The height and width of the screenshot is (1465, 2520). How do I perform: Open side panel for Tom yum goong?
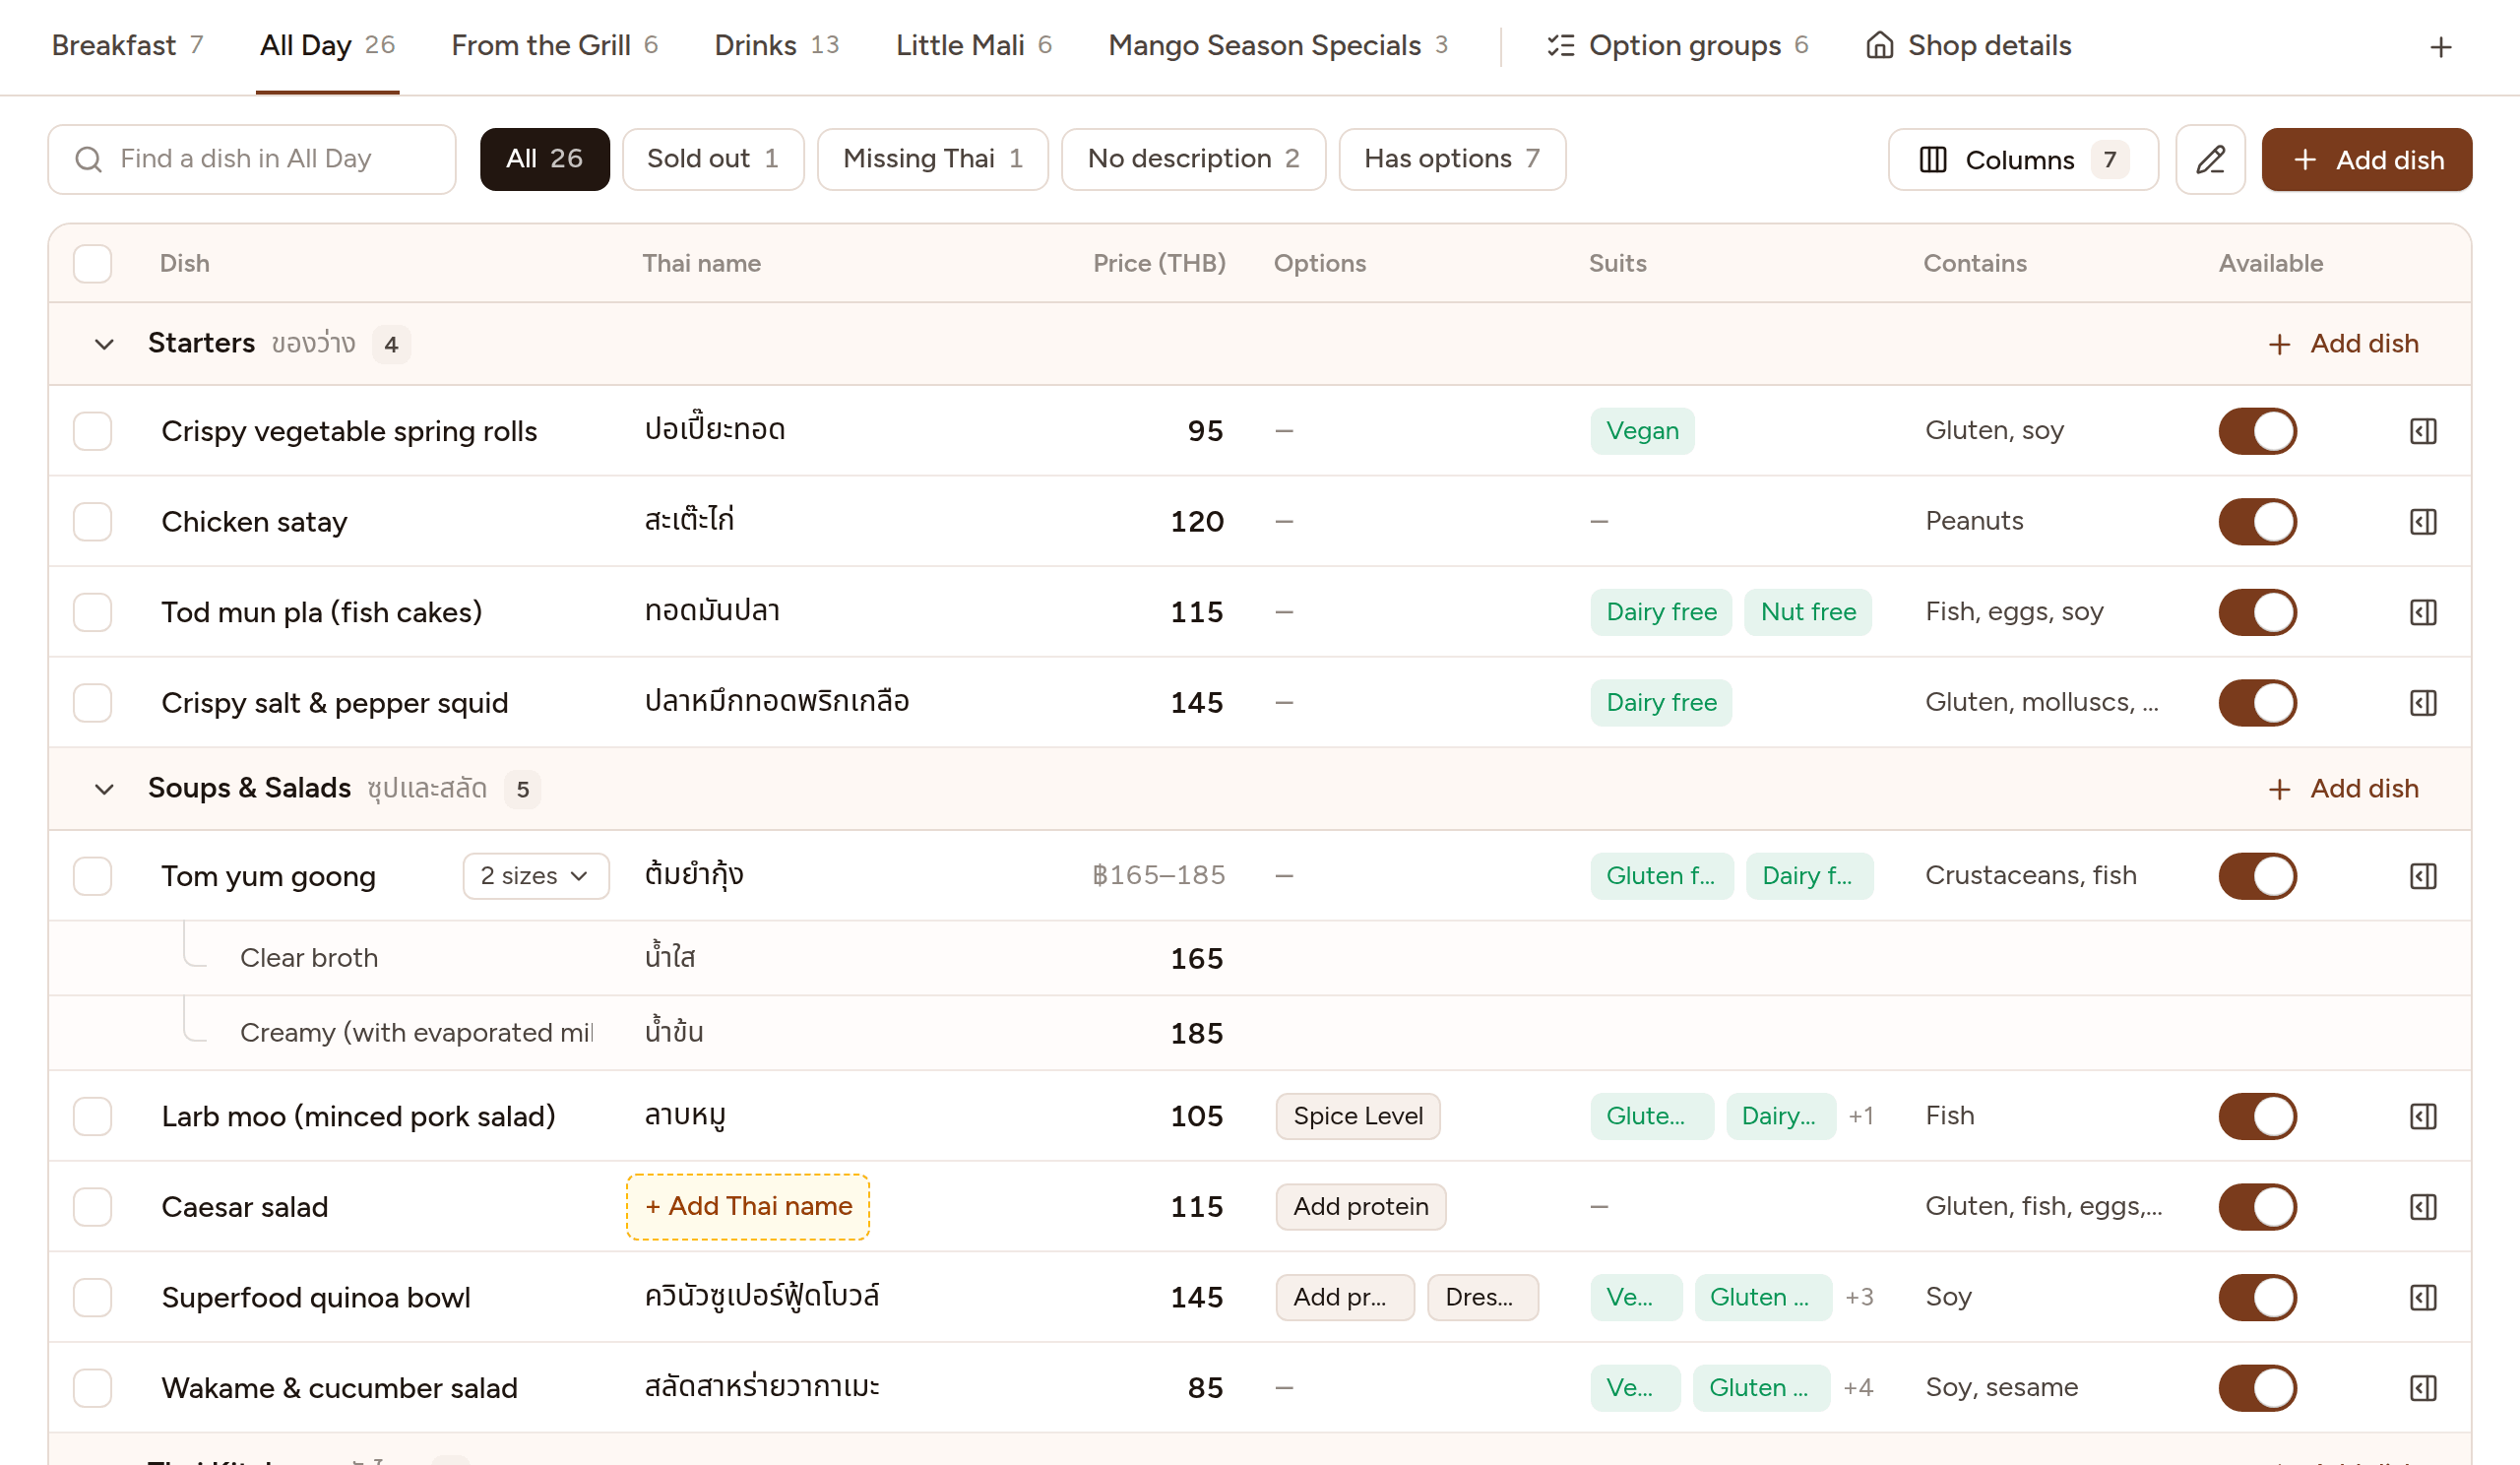(x=2422, y=876)
